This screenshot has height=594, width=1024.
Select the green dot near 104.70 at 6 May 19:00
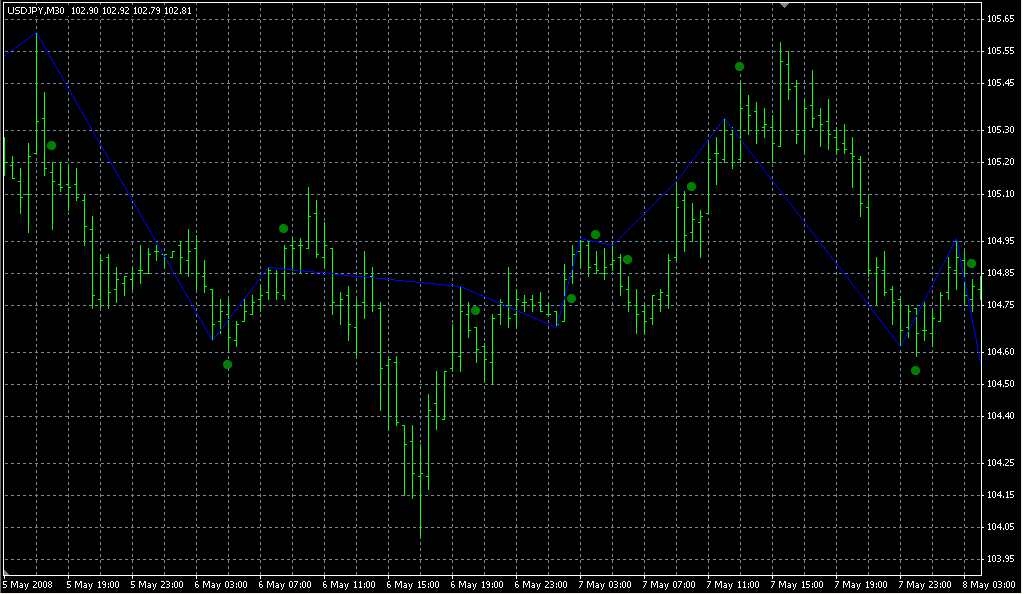point(476,311)
